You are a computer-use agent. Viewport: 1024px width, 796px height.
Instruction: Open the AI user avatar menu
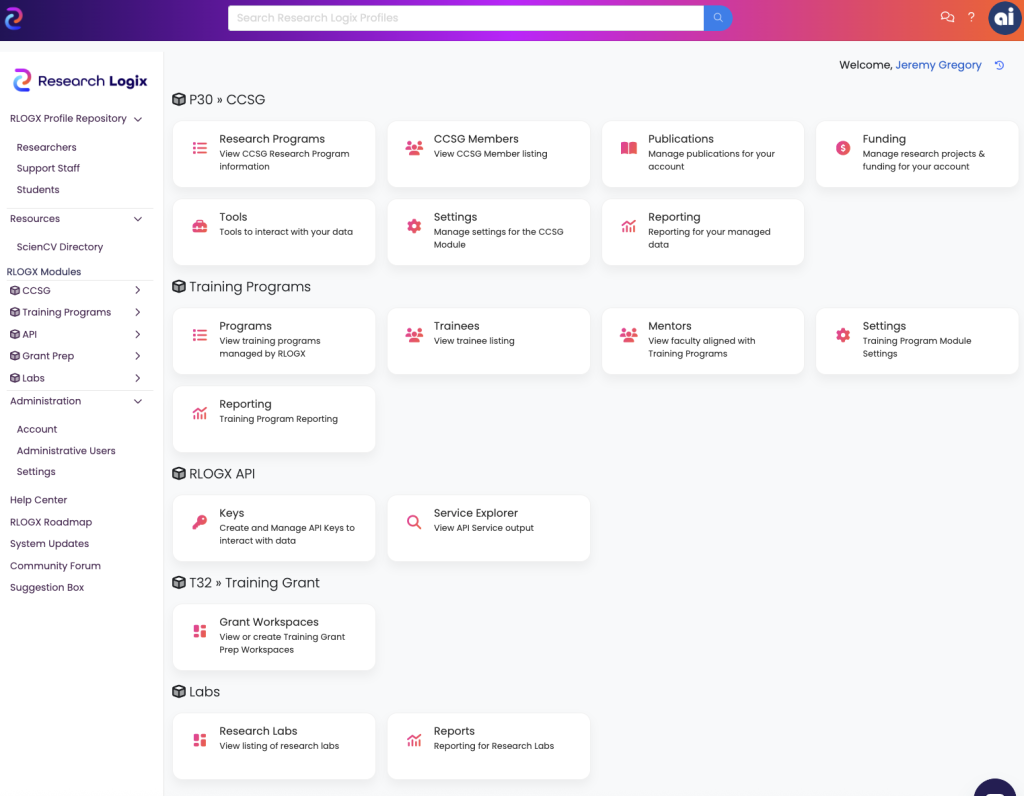(x=1004, y=18)
